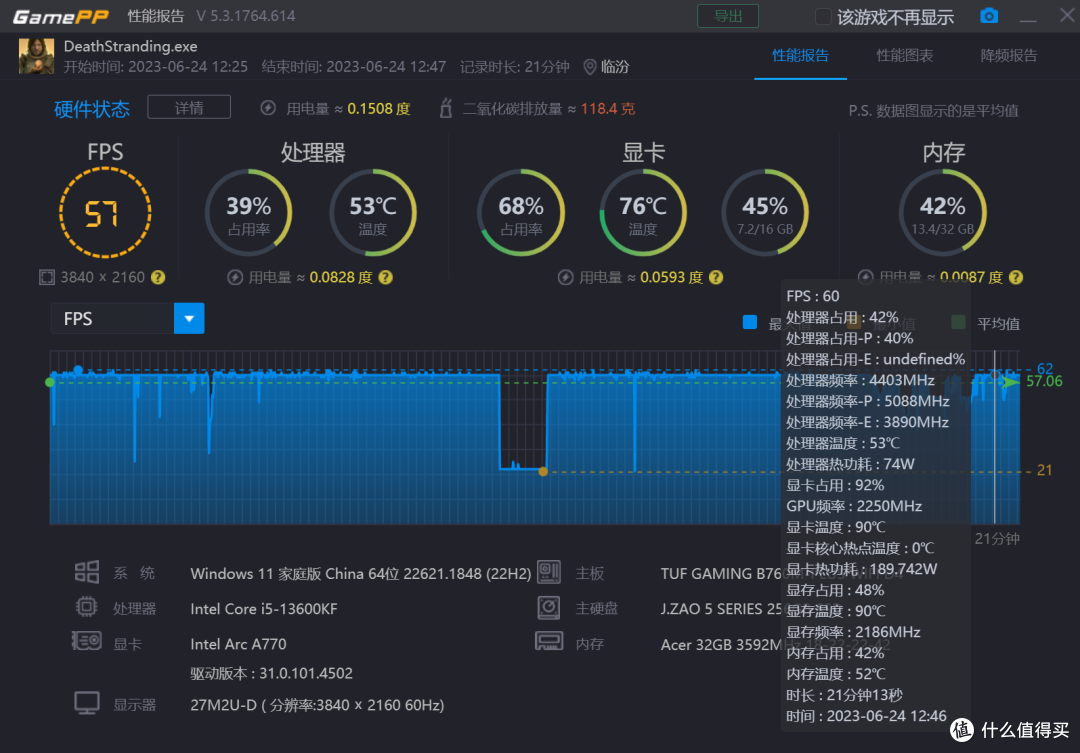
Task: Click the DeathStranding game thumbnail
Action: pos(36,56)
